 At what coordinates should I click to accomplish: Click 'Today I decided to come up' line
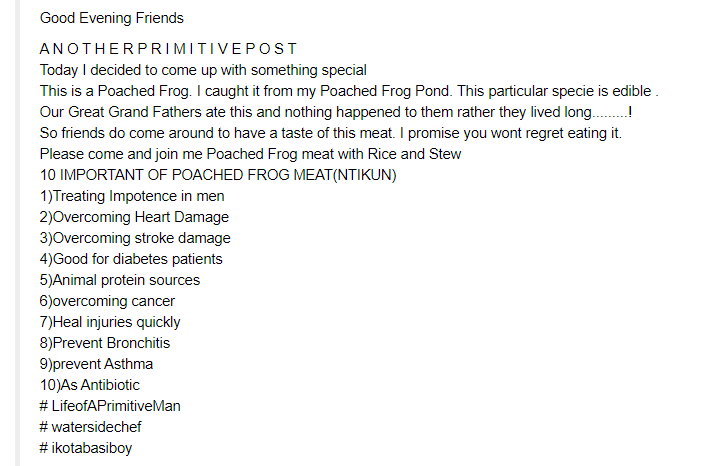pos(203,70)
